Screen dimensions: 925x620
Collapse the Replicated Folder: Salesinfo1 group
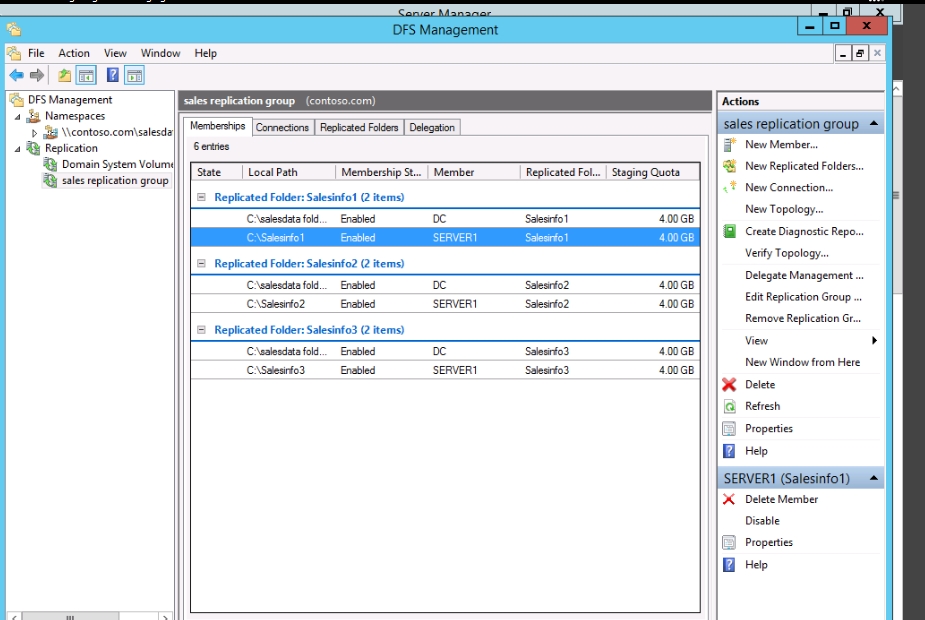pos(202,198)
